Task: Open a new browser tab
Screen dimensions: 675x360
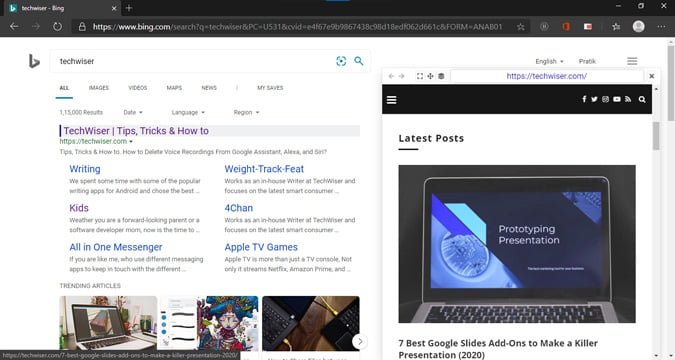Action: [x=129, y=8]
